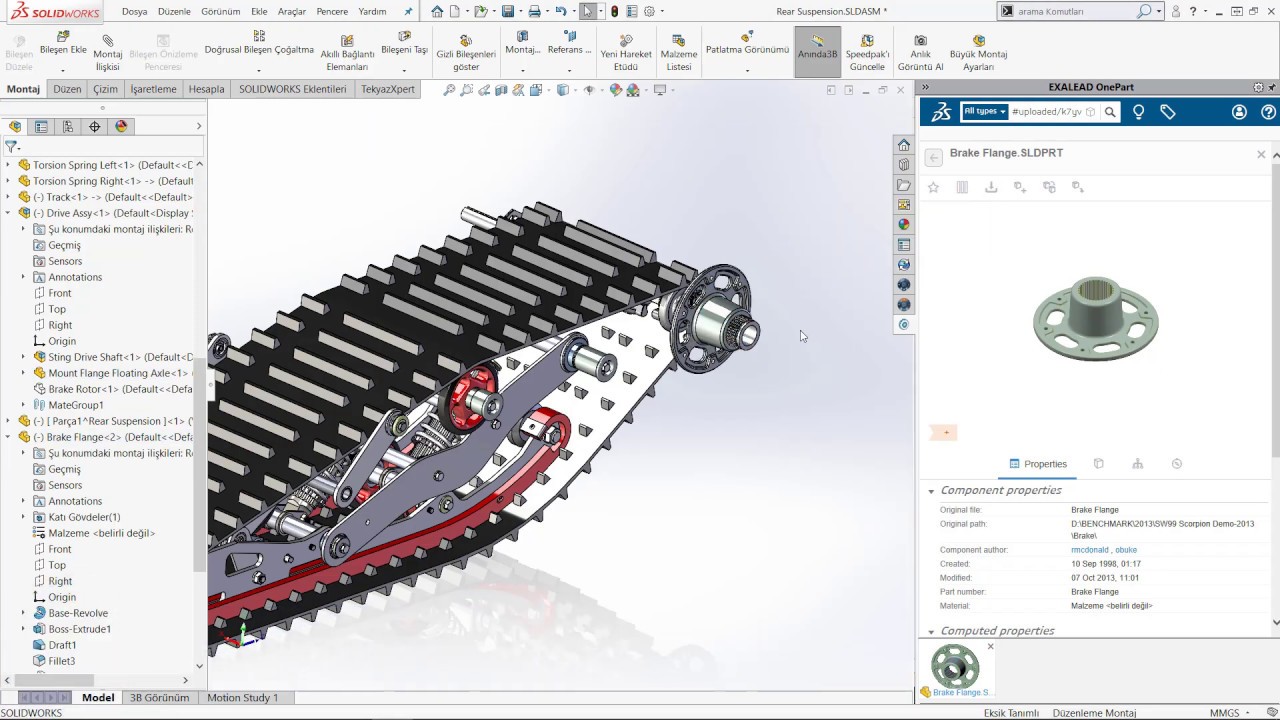Screen dimensions: 1280x720
Task: Open the Options gear icon in top toolbar
Action: click(x=650, y=12)
